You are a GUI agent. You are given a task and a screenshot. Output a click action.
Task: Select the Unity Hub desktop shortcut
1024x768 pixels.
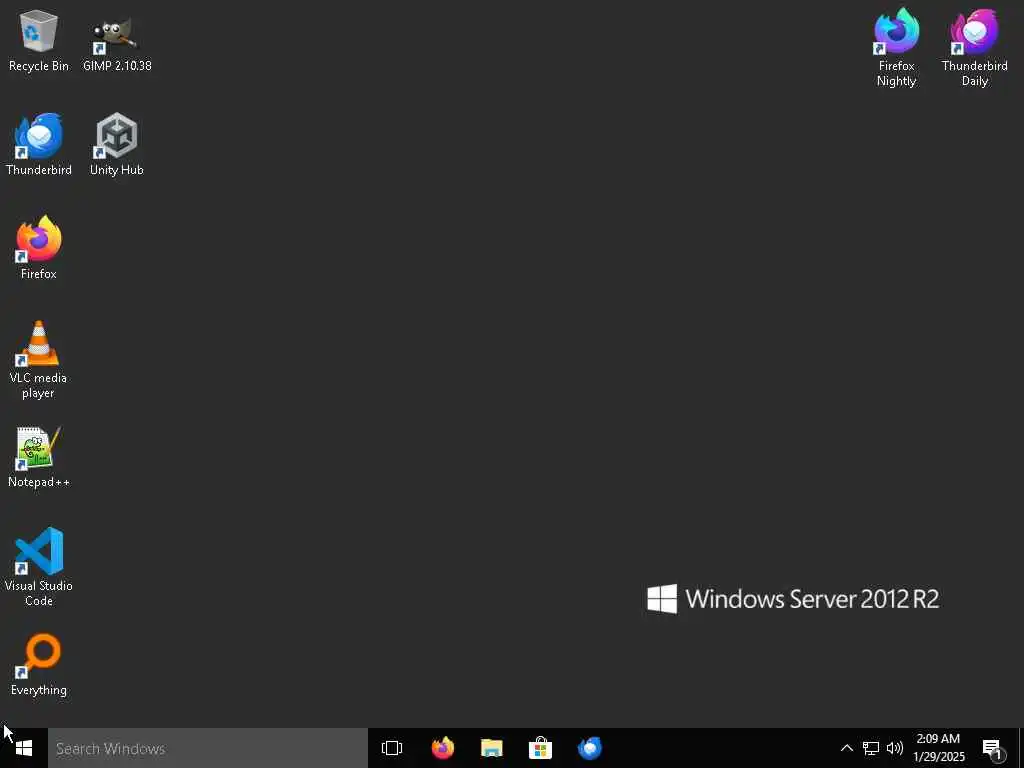pos(117,144)
